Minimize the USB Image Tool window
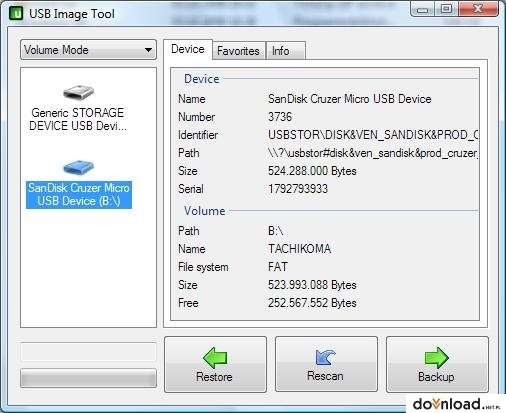506x413 pixels. pos(423,9)
